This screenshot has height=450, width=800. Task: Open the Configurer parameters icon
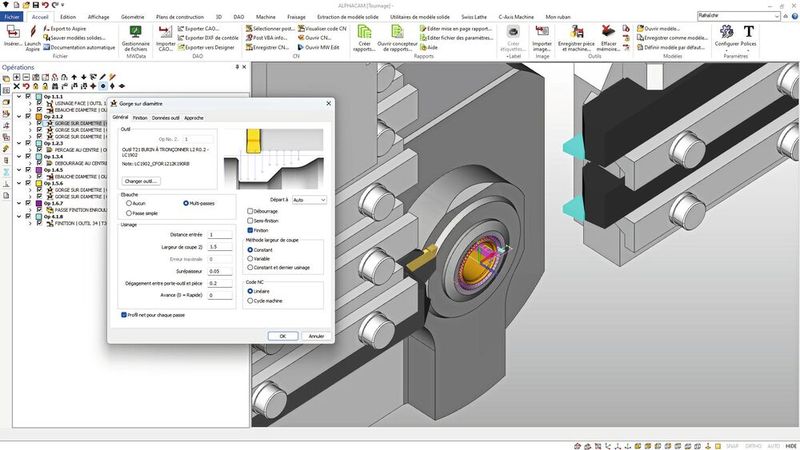(727, 33)
